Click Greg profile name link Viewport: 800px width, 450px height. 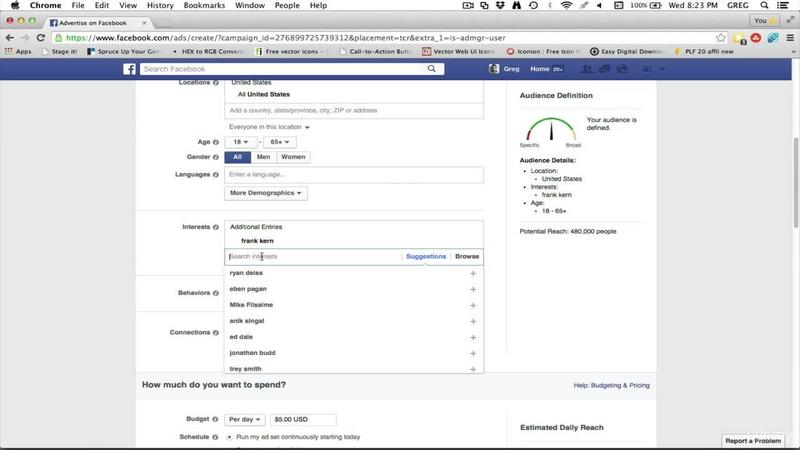point(511,69)
